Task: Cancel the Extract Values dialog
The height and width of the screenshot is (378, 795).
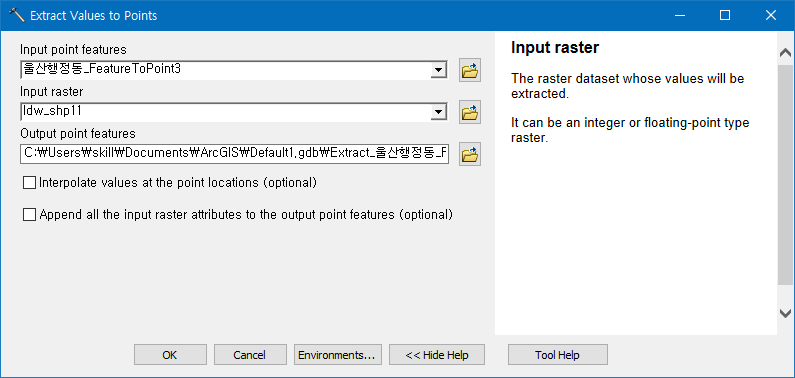Action: 249,355
